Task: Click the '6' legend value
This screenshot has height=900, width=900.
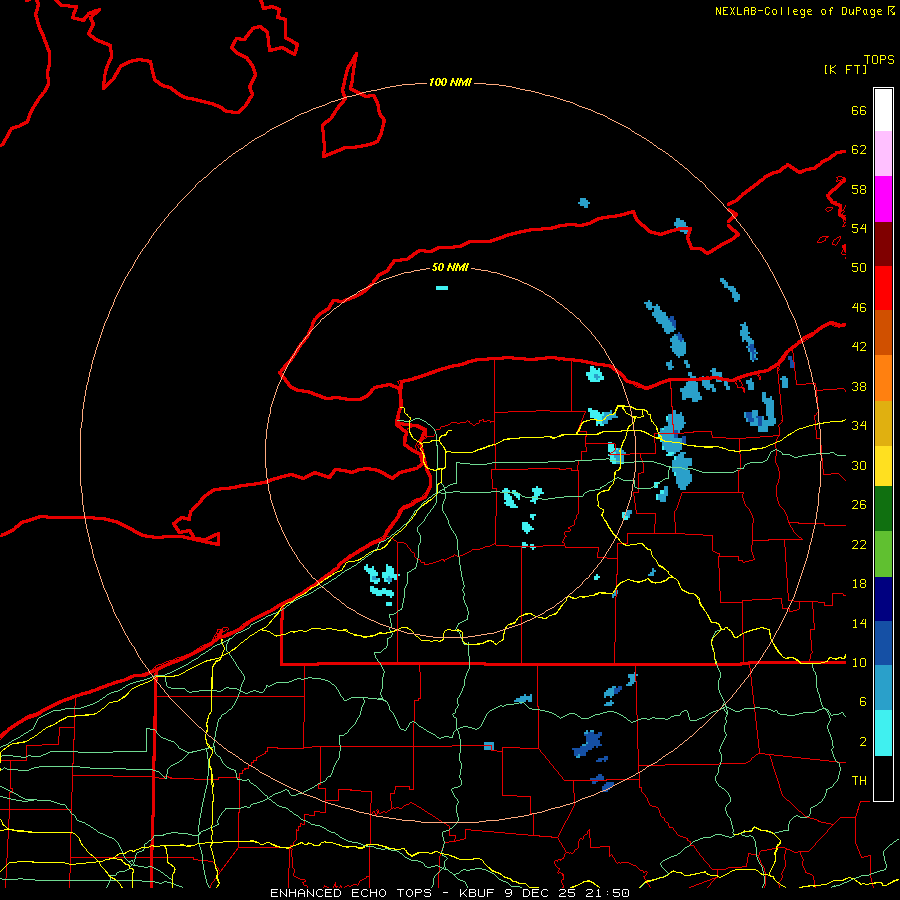Action: [x=863, y=702]
